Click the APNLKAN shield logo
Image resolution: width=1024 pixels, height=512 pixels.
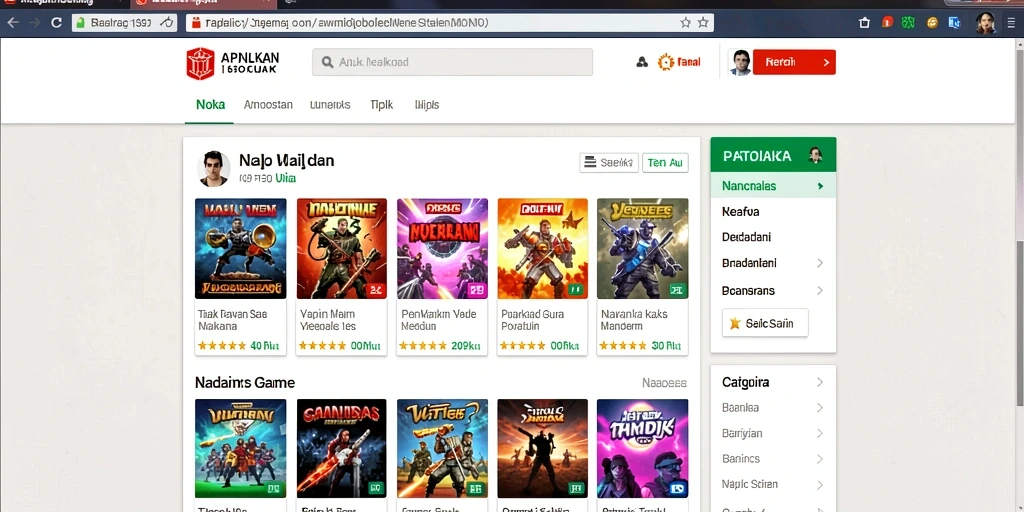click(x=200, y=63)
